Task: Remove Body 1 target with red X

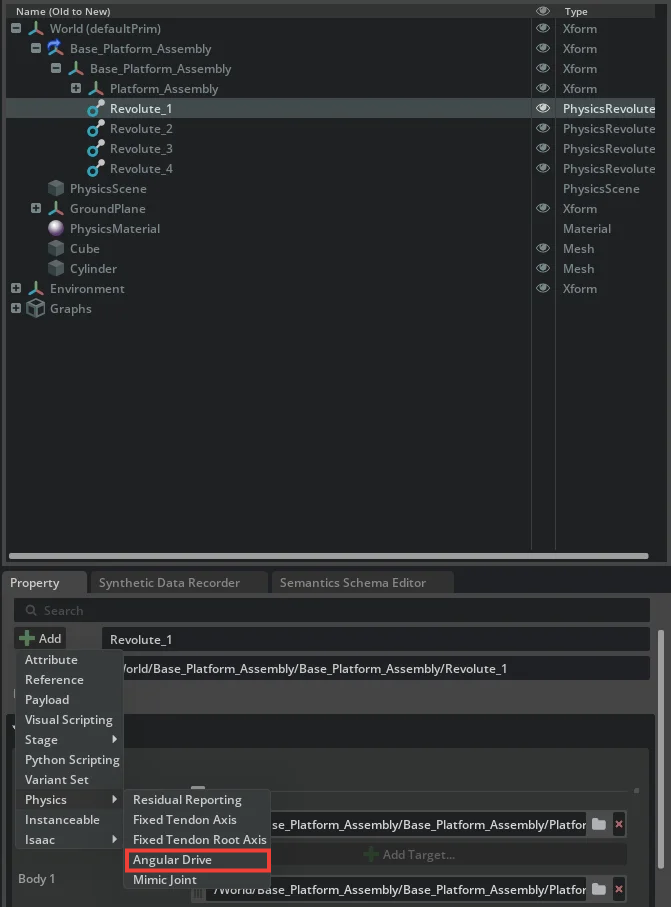Action: (x=619, y=889)
